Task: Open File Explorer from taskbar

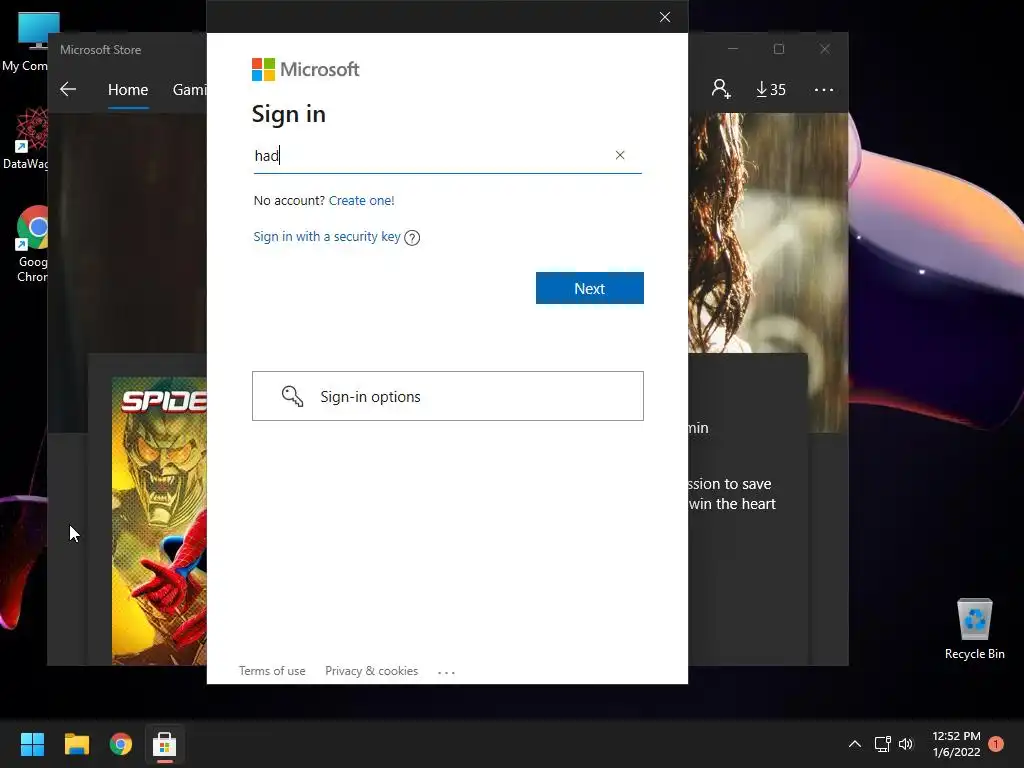Action: [x=76, y=744]
